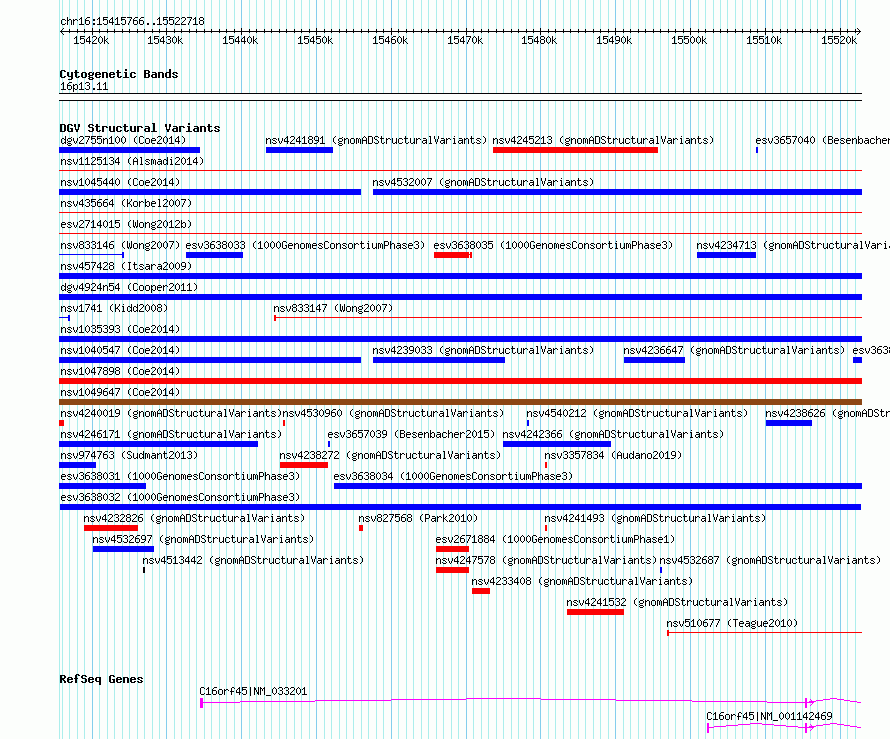This screenshot has height=739, width=890.
Task: Click nsv1125134 (Alsmadi2014) variant label
Action: (x=132, y=161)
